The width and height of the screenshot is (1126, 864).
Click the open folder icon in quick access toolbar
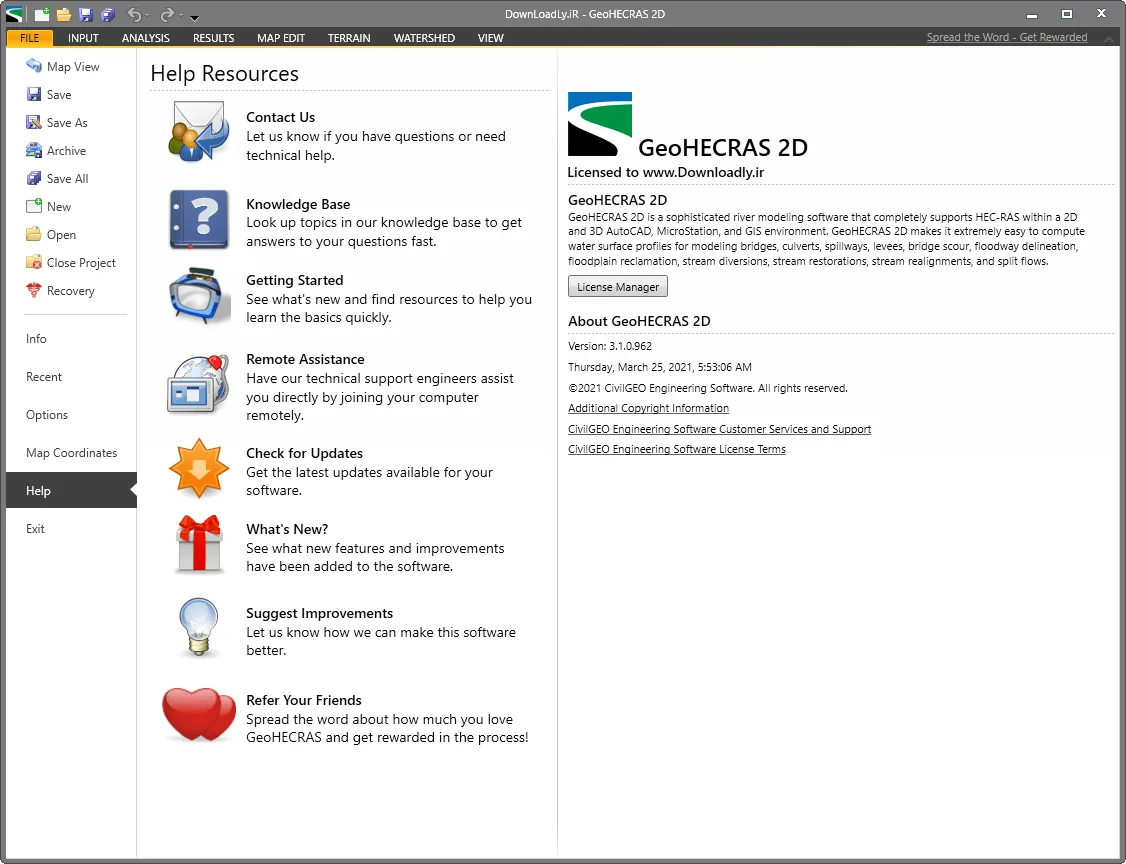point(64,14)
